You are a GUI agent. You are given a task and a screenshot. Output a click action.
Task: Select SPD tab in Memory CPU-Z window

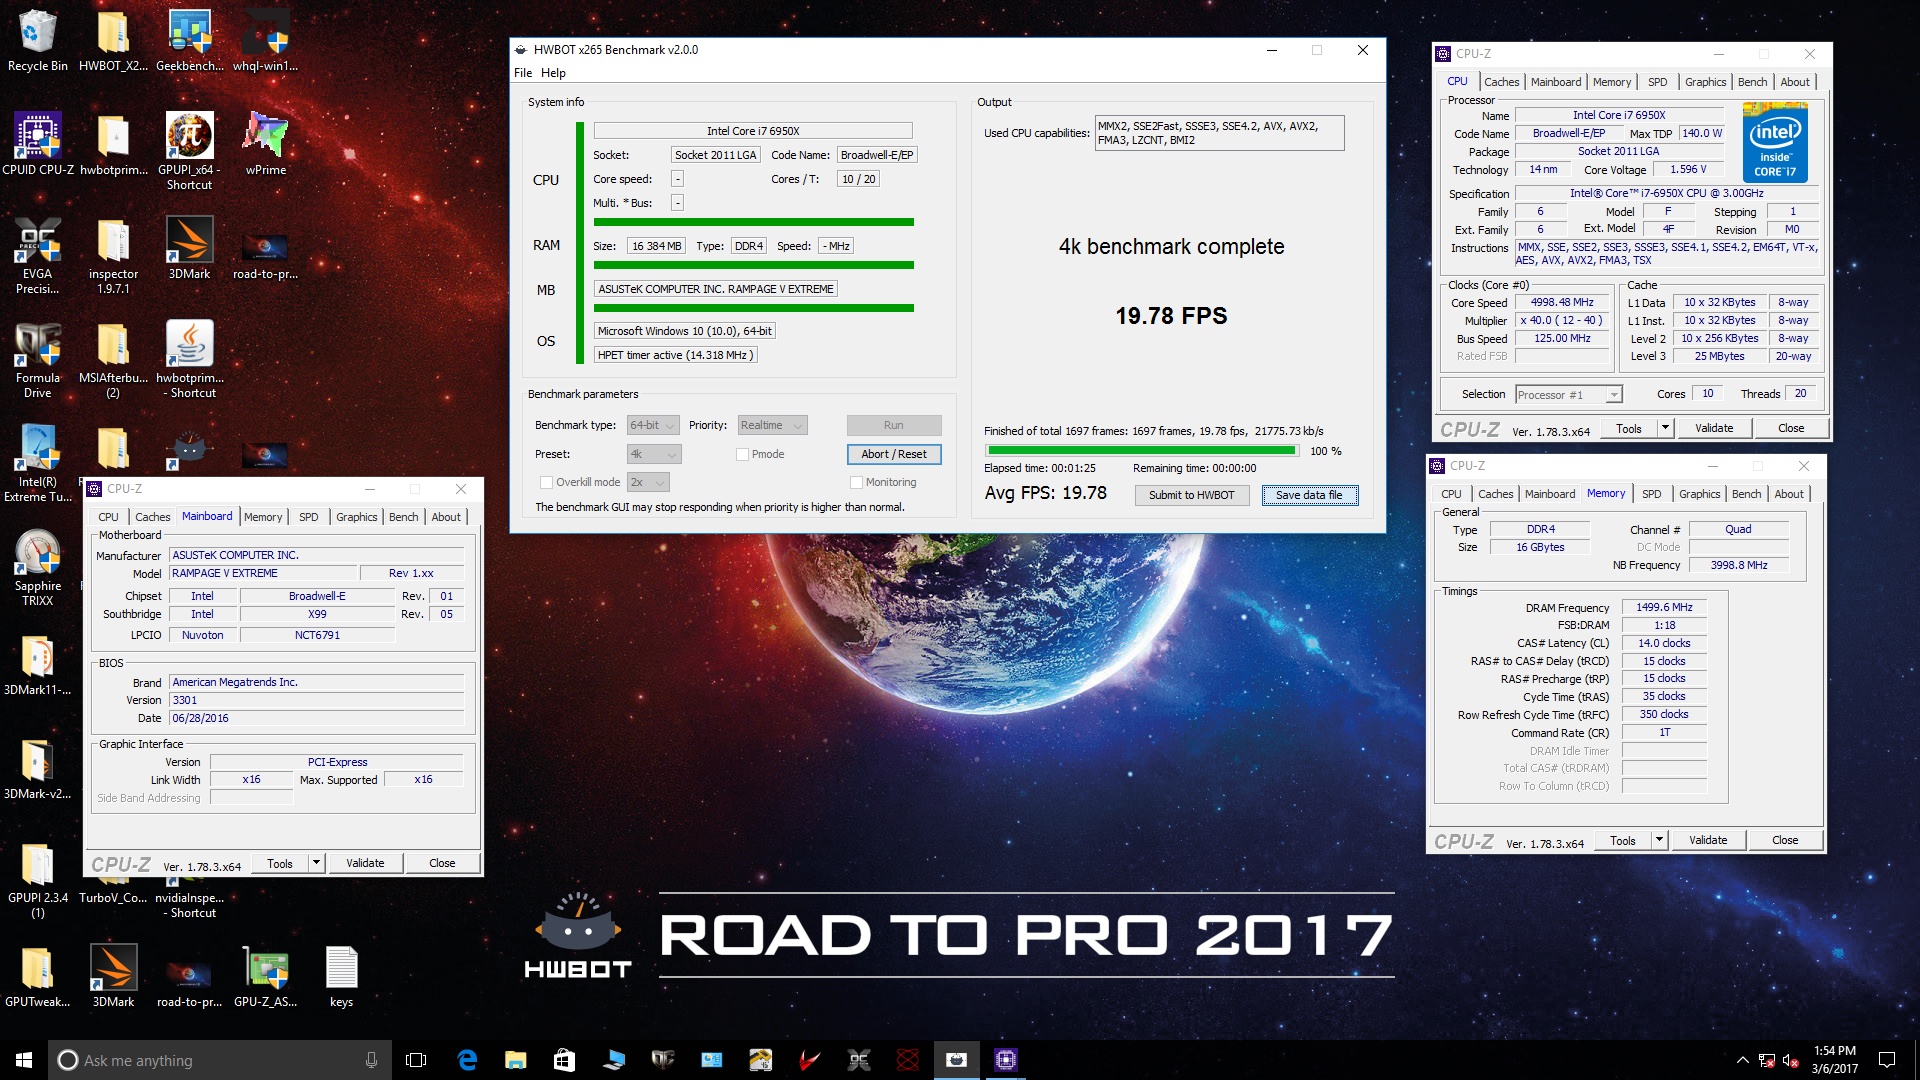click(1651, 494)
